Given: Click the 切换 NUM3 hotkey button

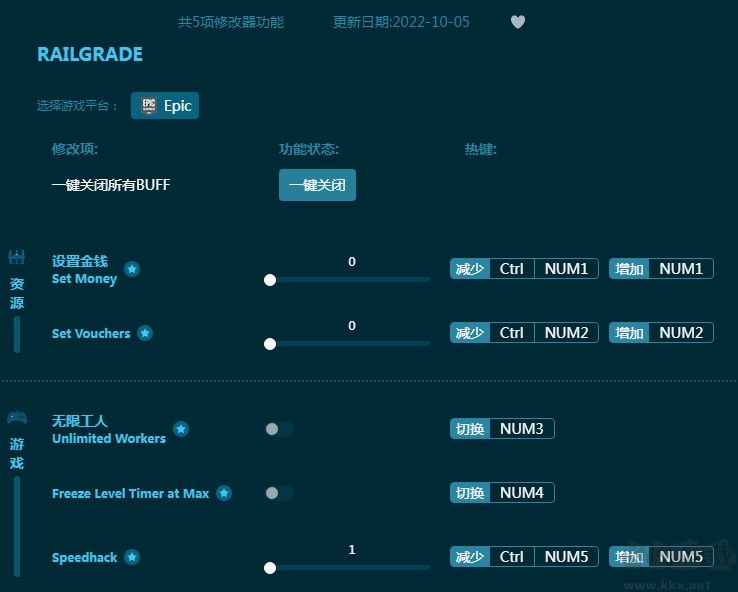Looking at the screenshot, I should [502, 429].
